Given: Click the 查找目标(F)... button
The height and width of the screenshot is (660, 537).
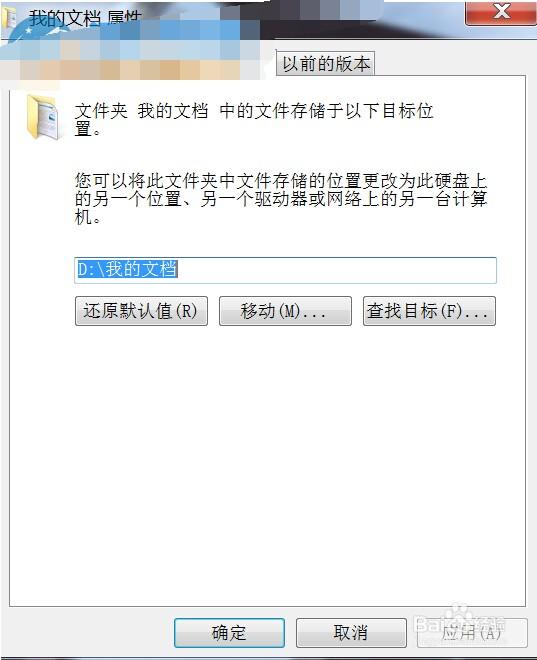Looking at the screenshot, I should coord(429,311).
